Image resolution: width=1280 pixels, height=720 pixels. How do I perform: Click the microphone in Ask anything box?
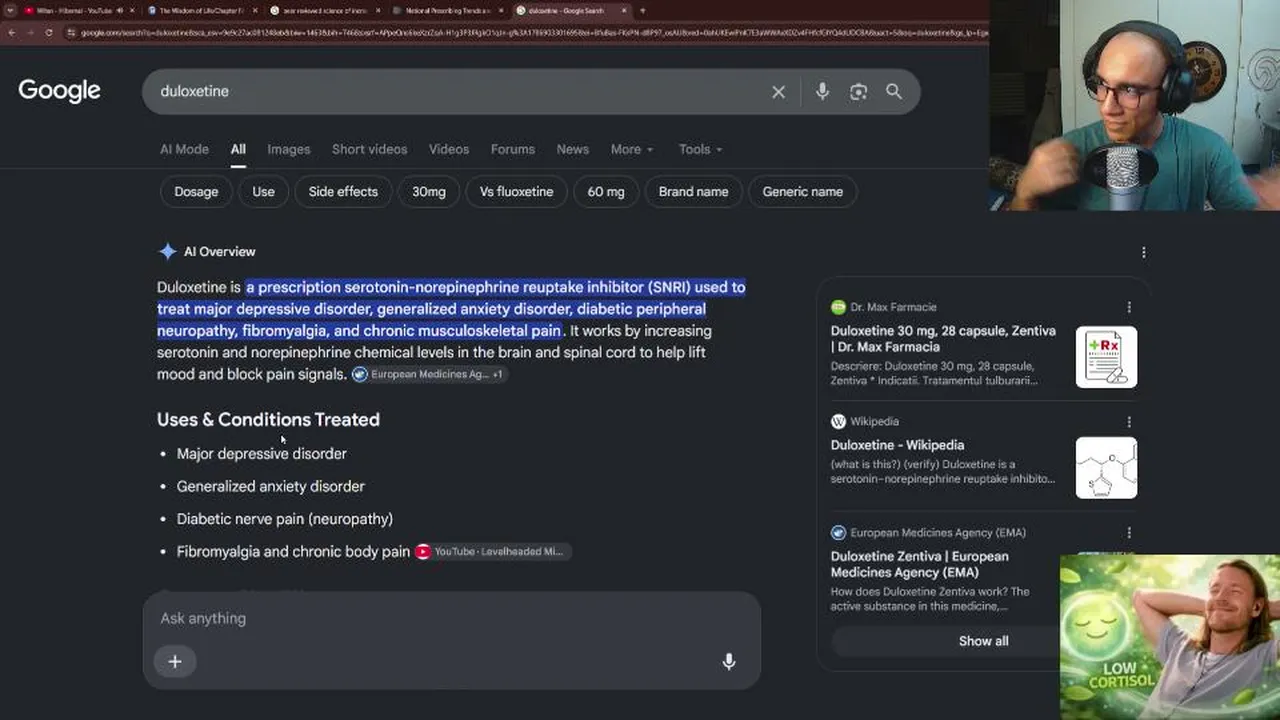click(729, 661)
